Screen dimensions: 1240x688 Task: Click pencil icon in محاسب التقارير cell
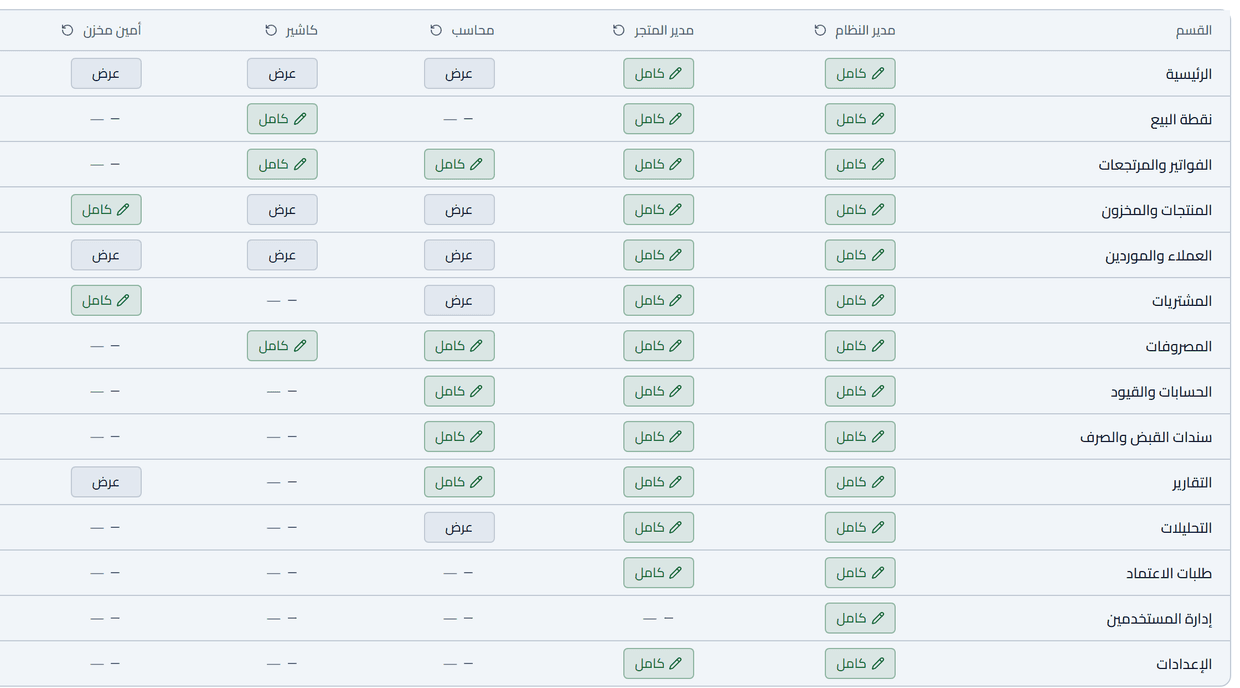click(x=477, y=482)
